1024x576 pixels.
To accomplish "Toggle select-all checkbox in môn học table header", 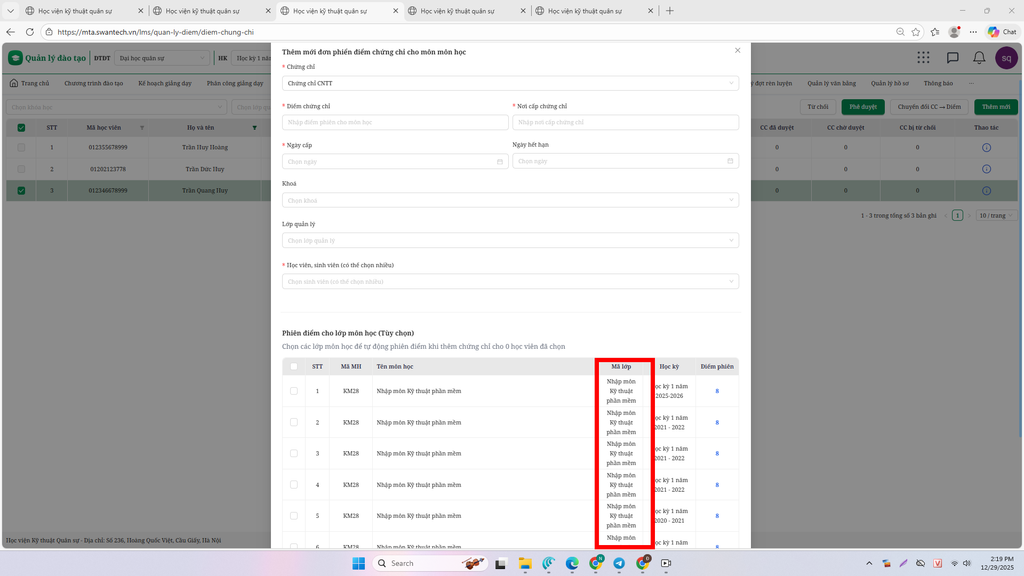I will (294, 366).
